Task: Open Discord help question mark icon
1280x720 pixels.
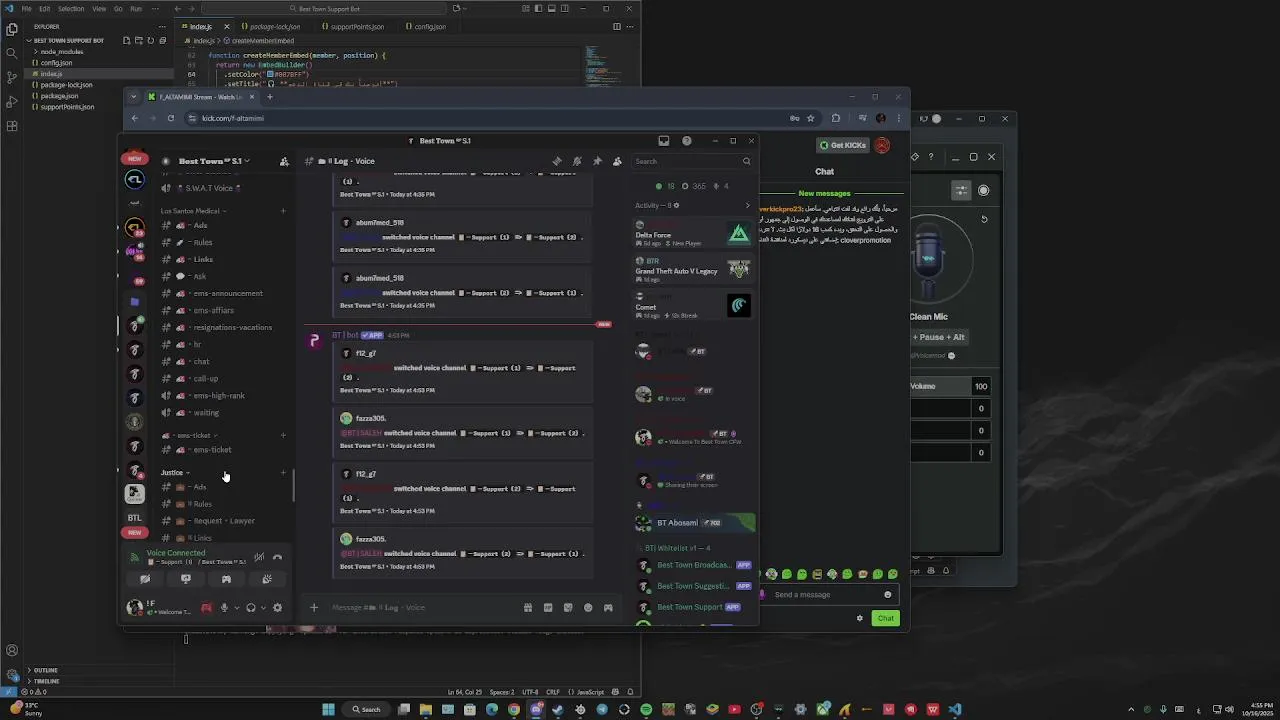Action: coord(686,141)
